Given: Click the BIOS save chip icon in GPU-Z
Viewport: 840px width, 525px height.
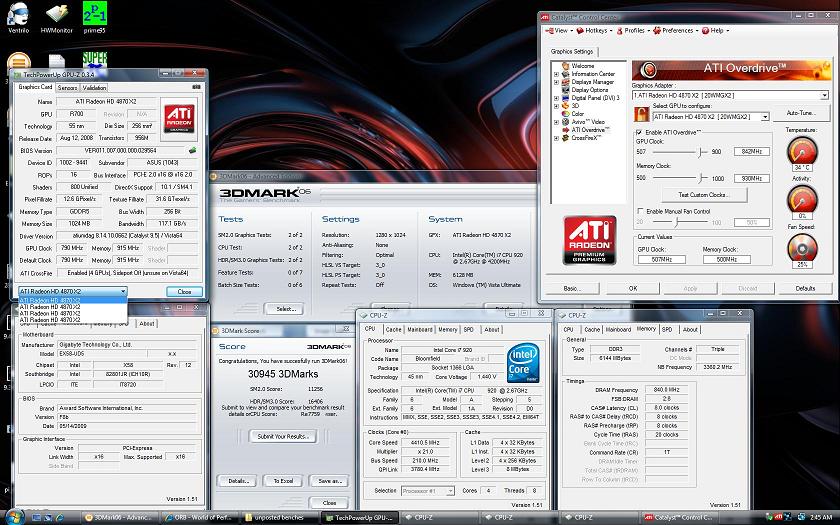Looking at the screenshot, I should [x=192, y=151].
